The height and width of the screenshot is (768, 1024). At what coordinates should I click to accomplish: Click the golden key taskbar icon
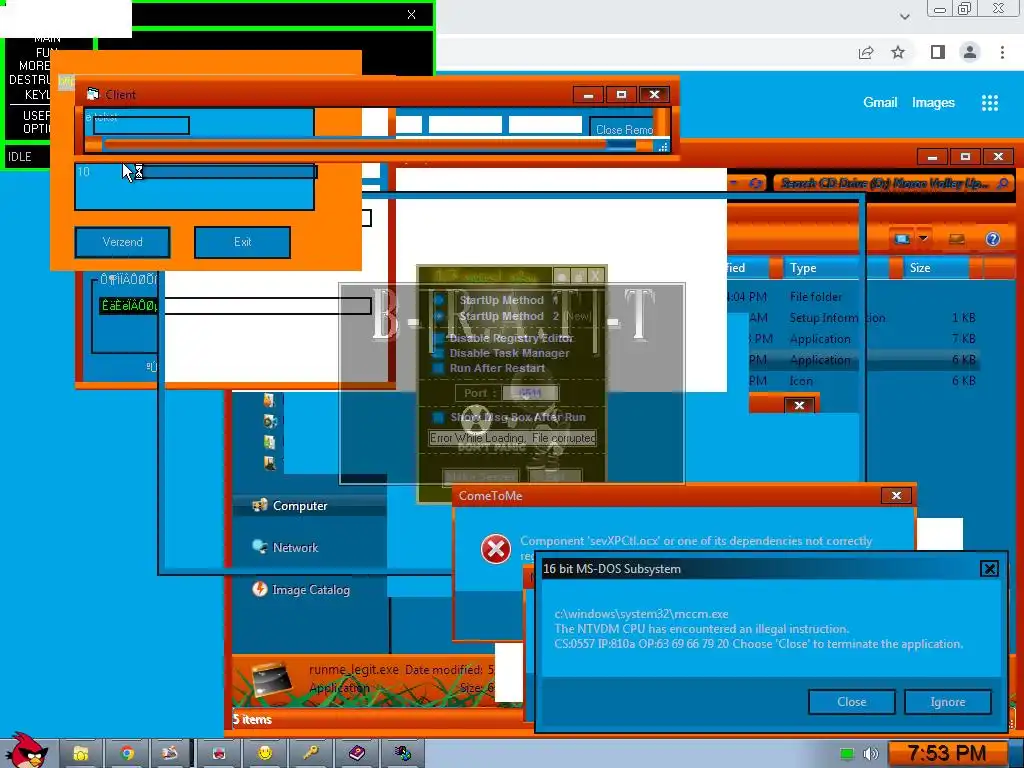click(311, 754)
